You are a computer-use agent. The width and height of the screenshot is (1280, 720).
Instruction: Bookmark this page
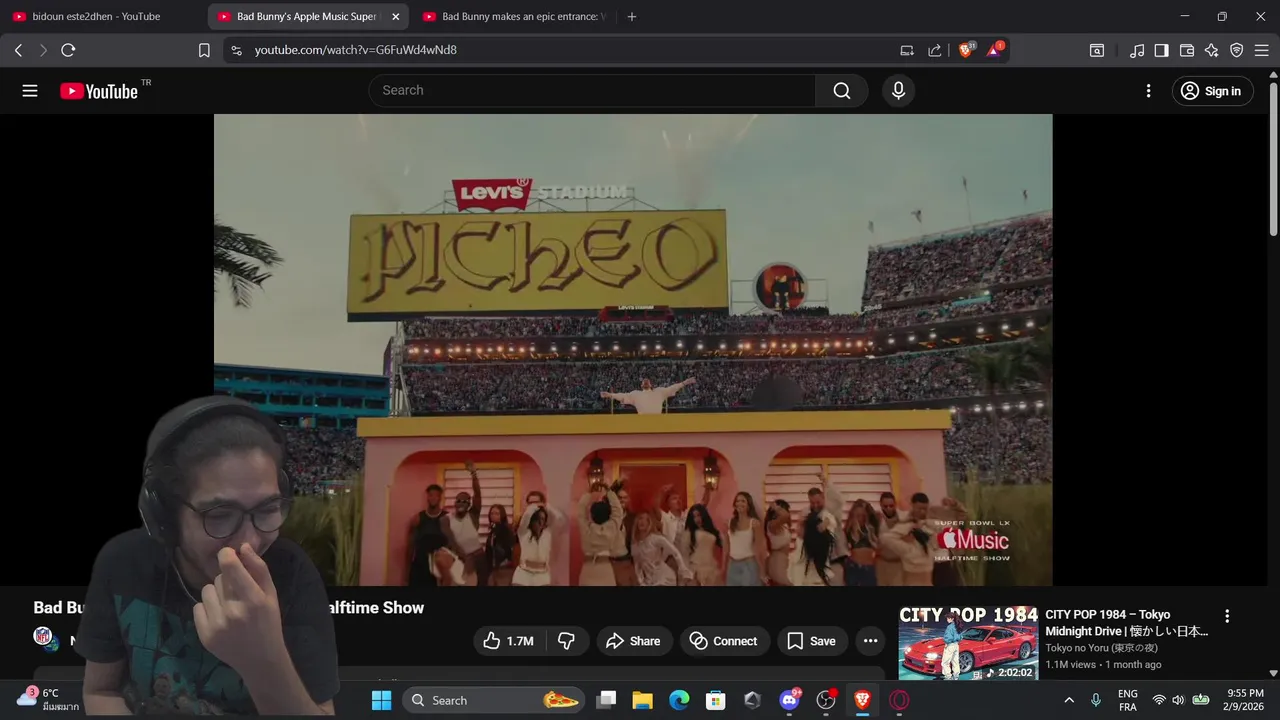(x=204, y=50)
